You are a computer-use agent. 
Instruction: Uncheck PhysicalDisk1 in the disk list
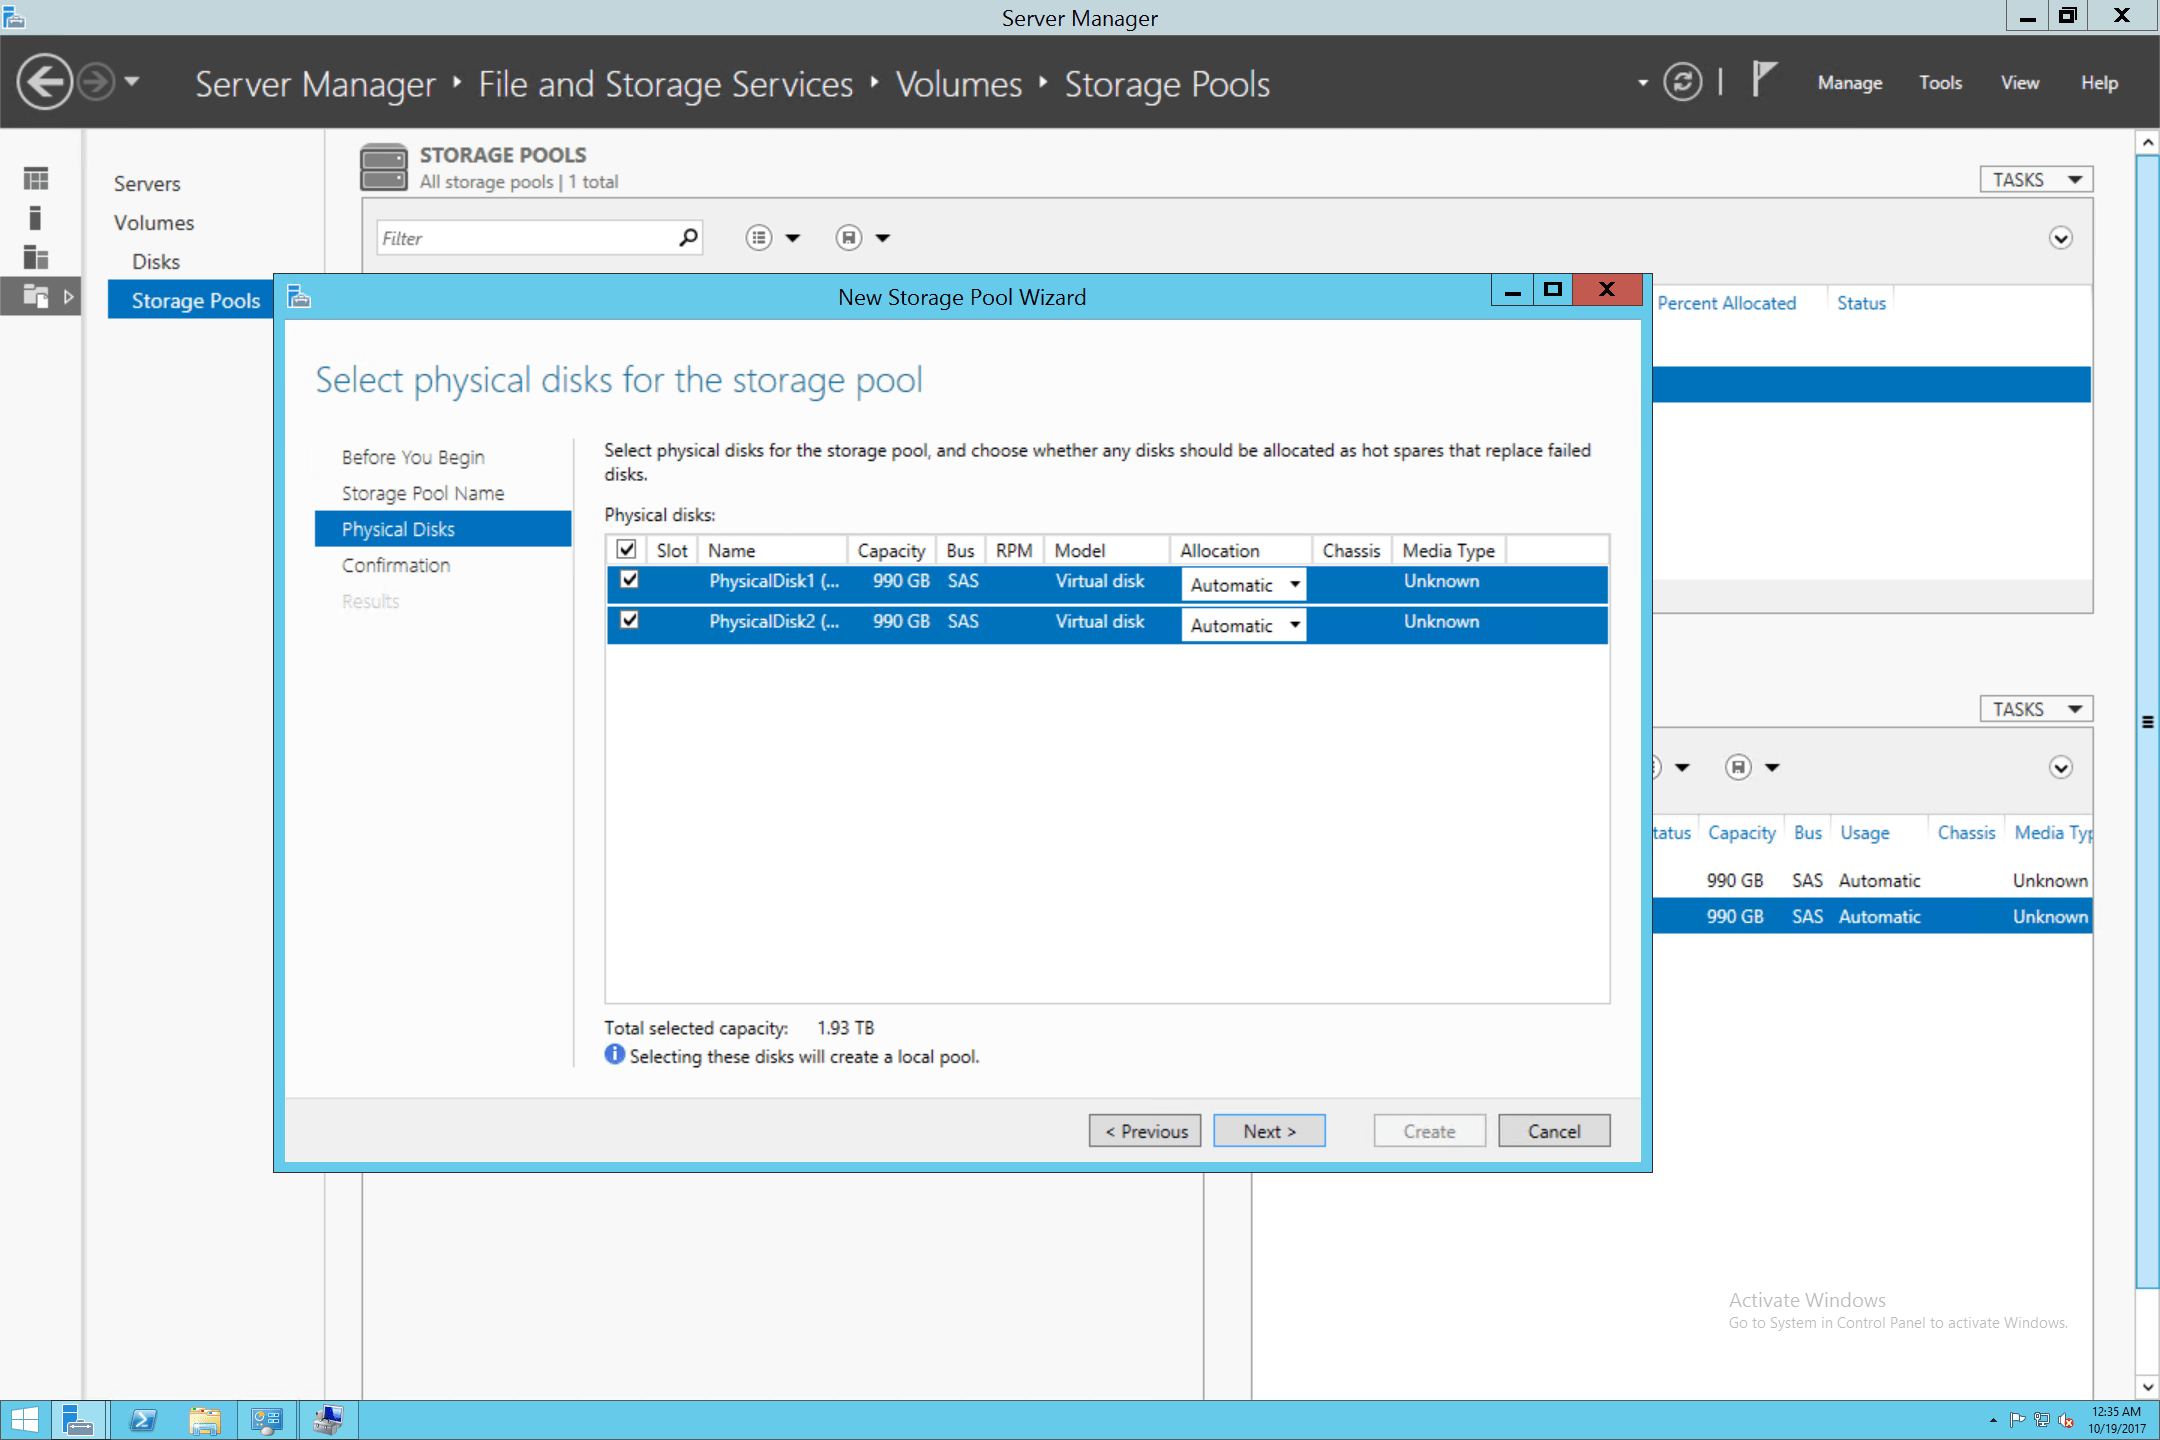point(629,580)
